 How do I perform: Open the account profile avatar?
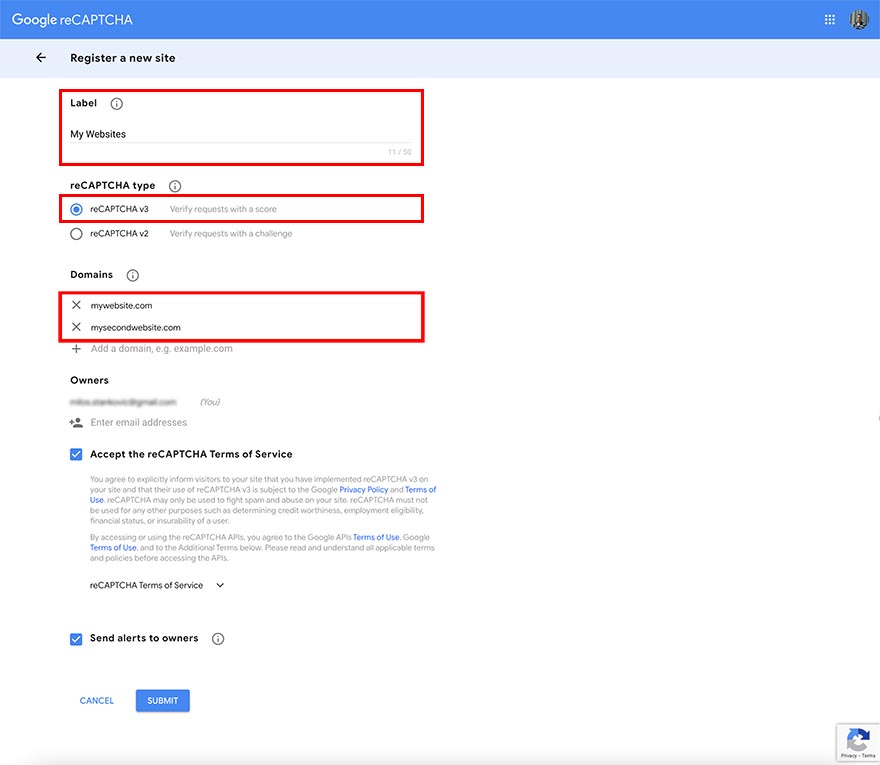pos(859,20)
